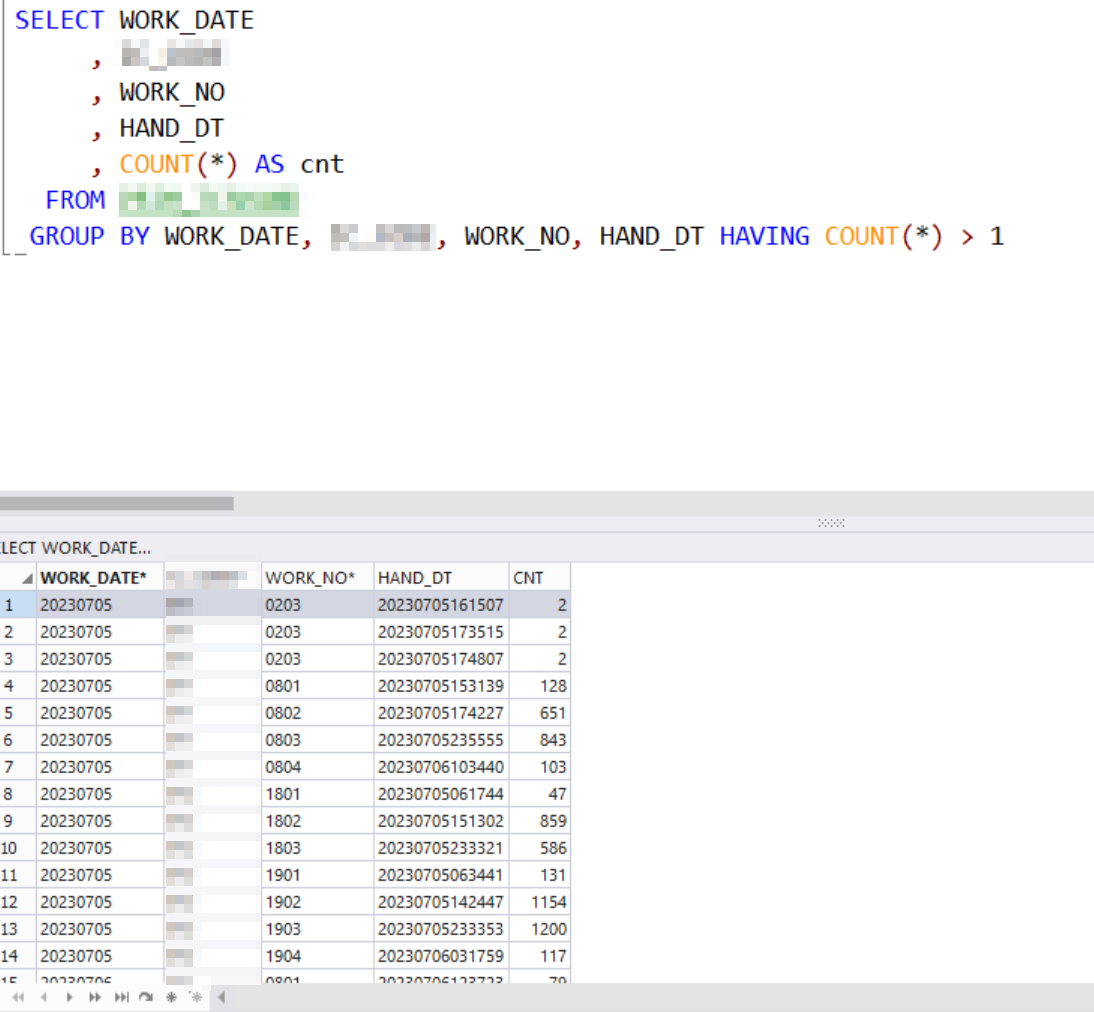Click HAND_DT cell 20230705233321
Image resolution: width=1094 pixels, height=1012 pixels.
point(441,848)
